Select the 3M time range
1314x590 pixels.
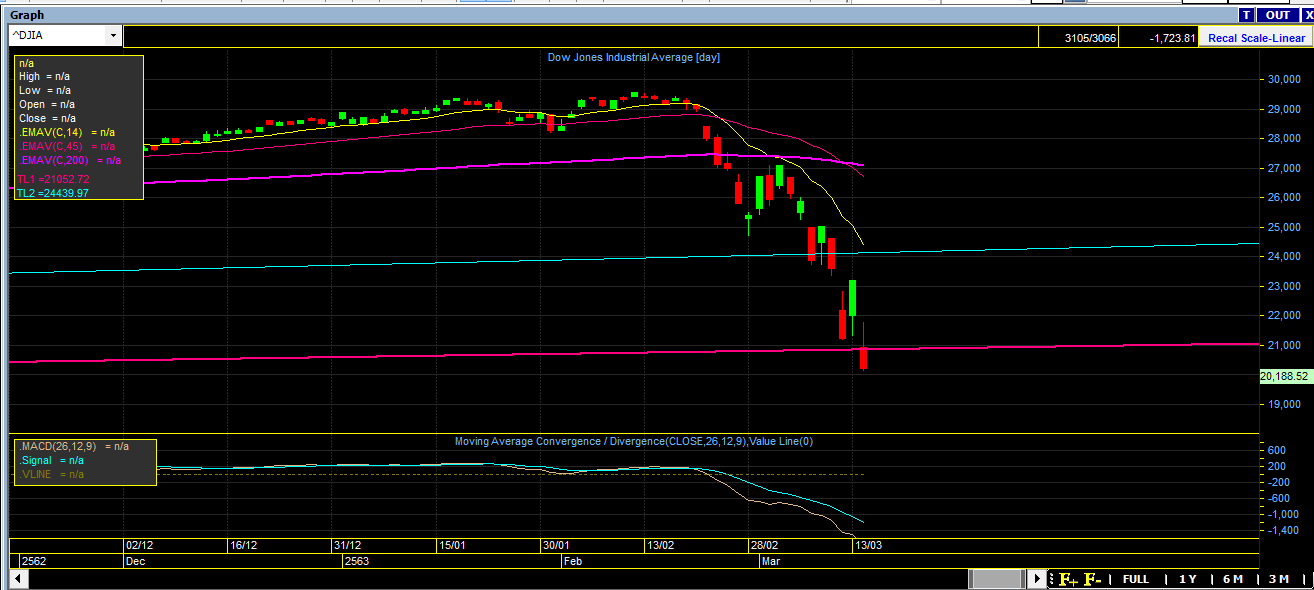coord(1278,579)
